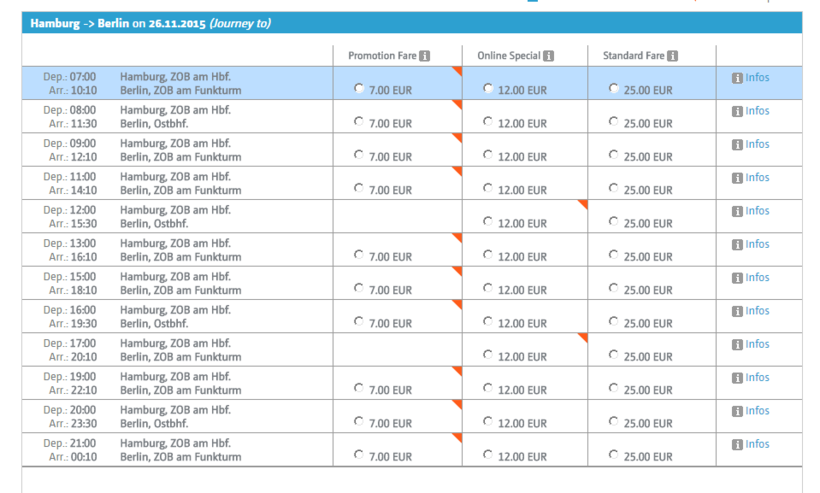
Task: Click Infos icon for 07:00 departure
Action: click(x=737, y=78)
